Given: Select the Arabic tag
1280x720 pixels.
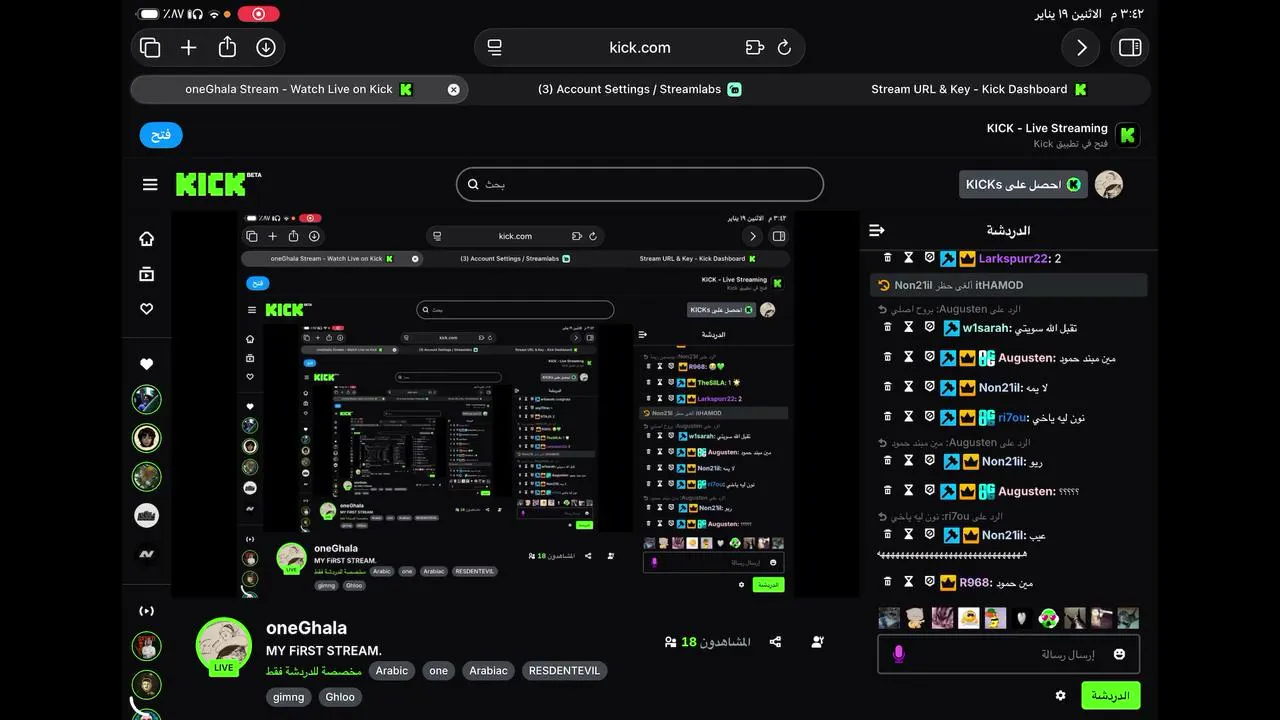Looking at the screenshot, I should pyautogui.click(x=392, y=671).
